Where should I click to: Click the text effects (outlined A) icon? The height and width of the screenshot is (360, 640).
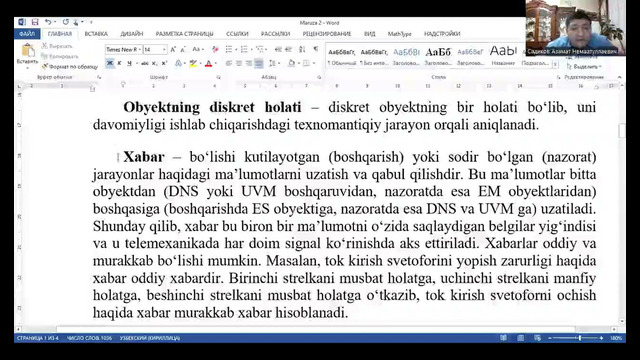(178, 63)
